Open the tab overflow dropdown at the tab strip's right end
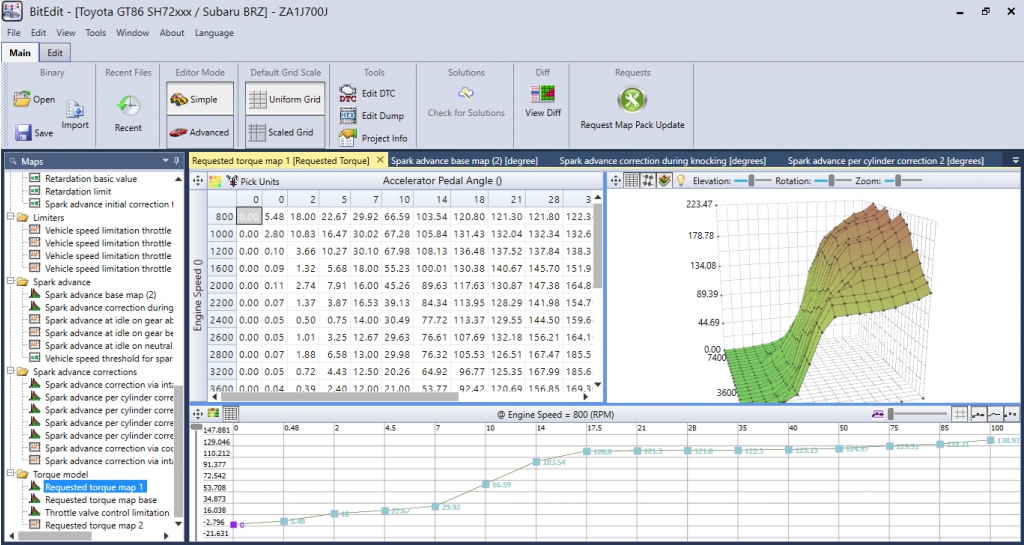The width and height of the screenshot is (1024, 545). coord(1015,160)
